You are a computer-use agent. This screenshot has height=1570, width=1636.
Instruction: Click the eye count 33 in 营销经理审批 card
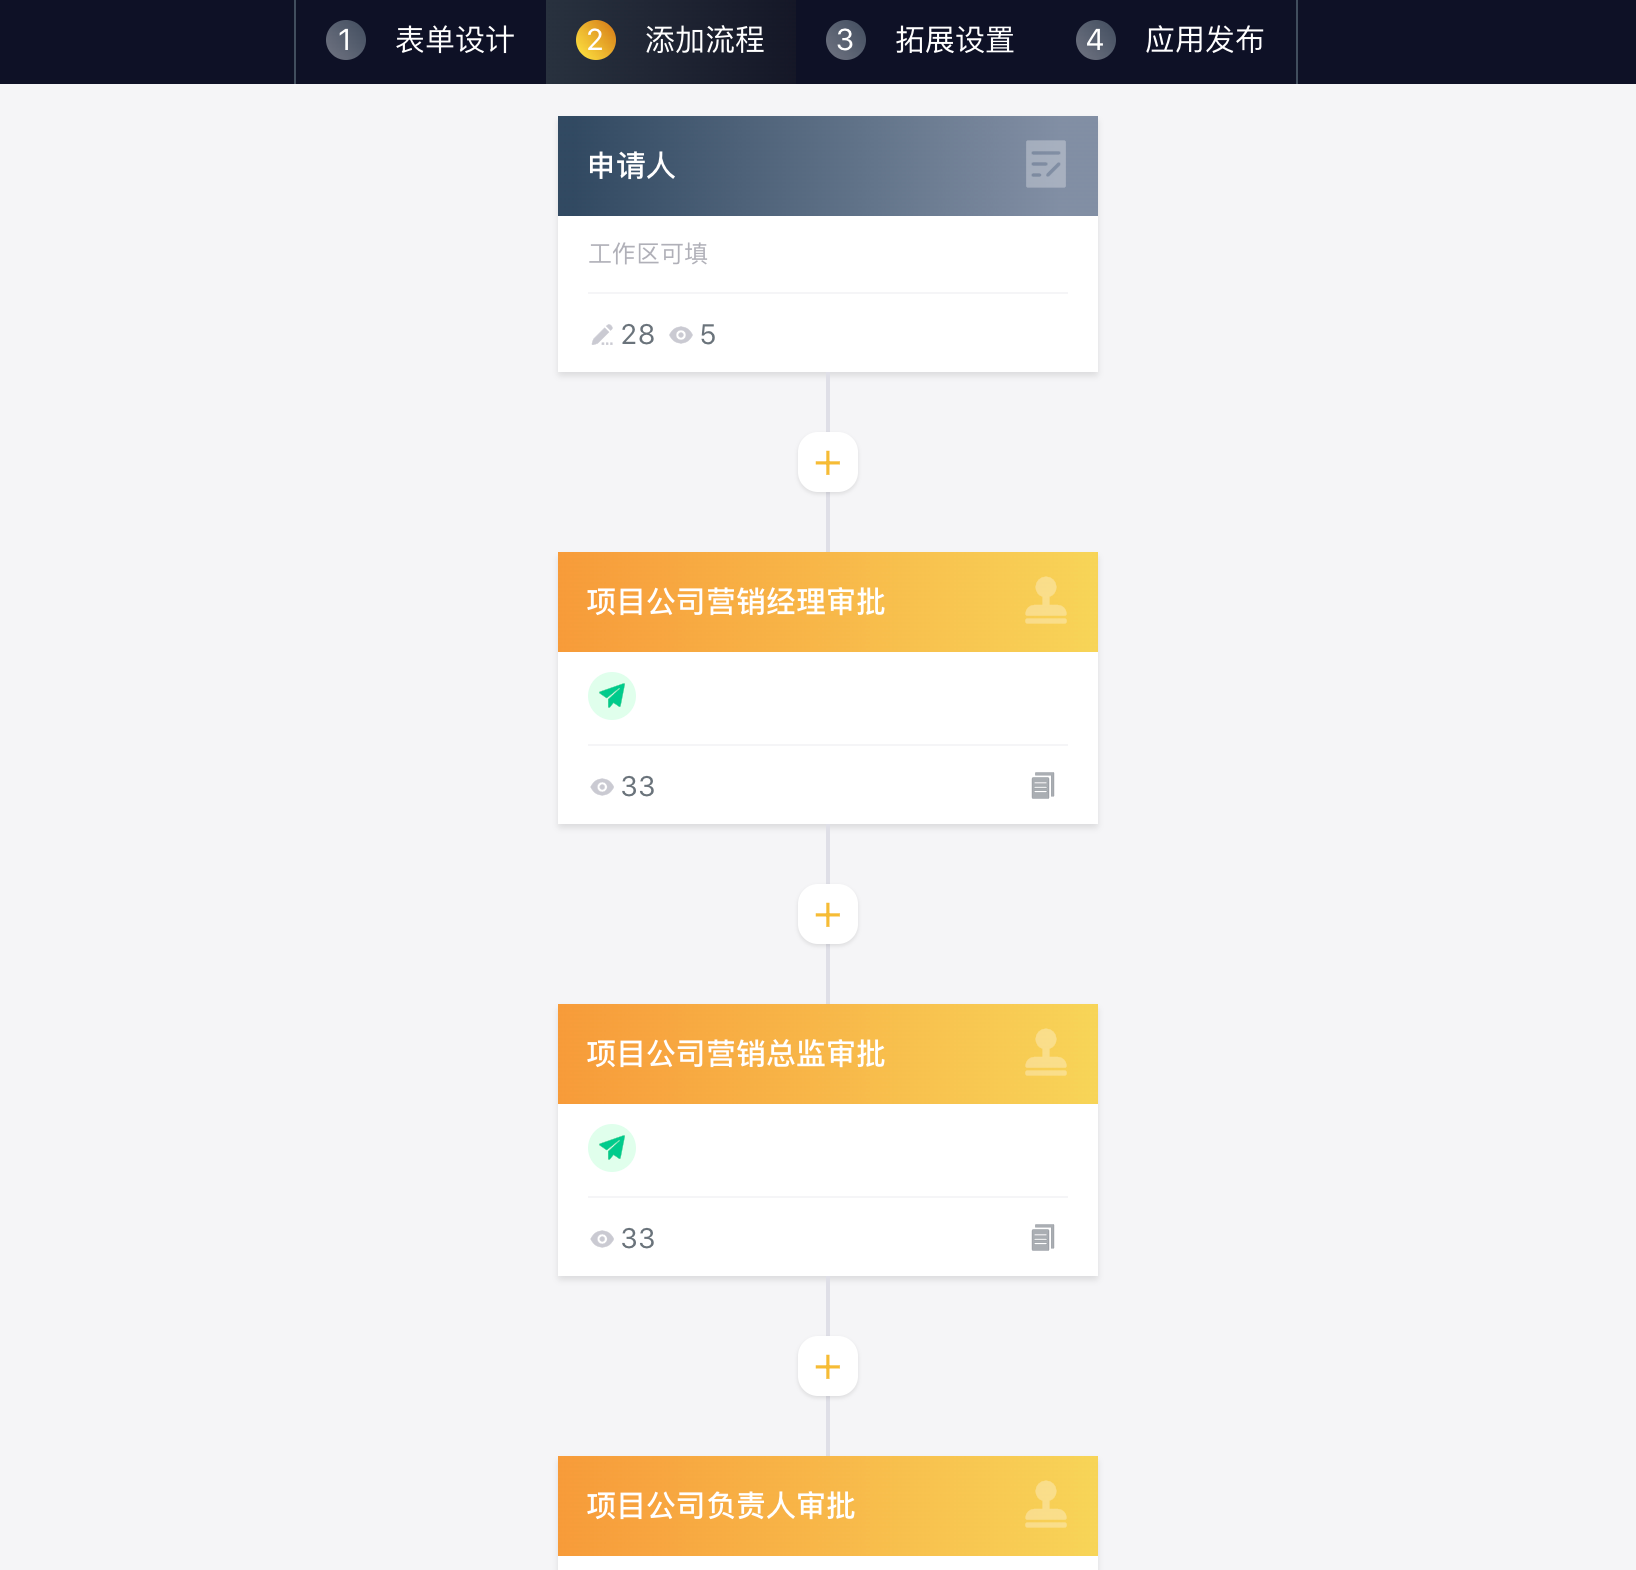[x=622, y=786]
